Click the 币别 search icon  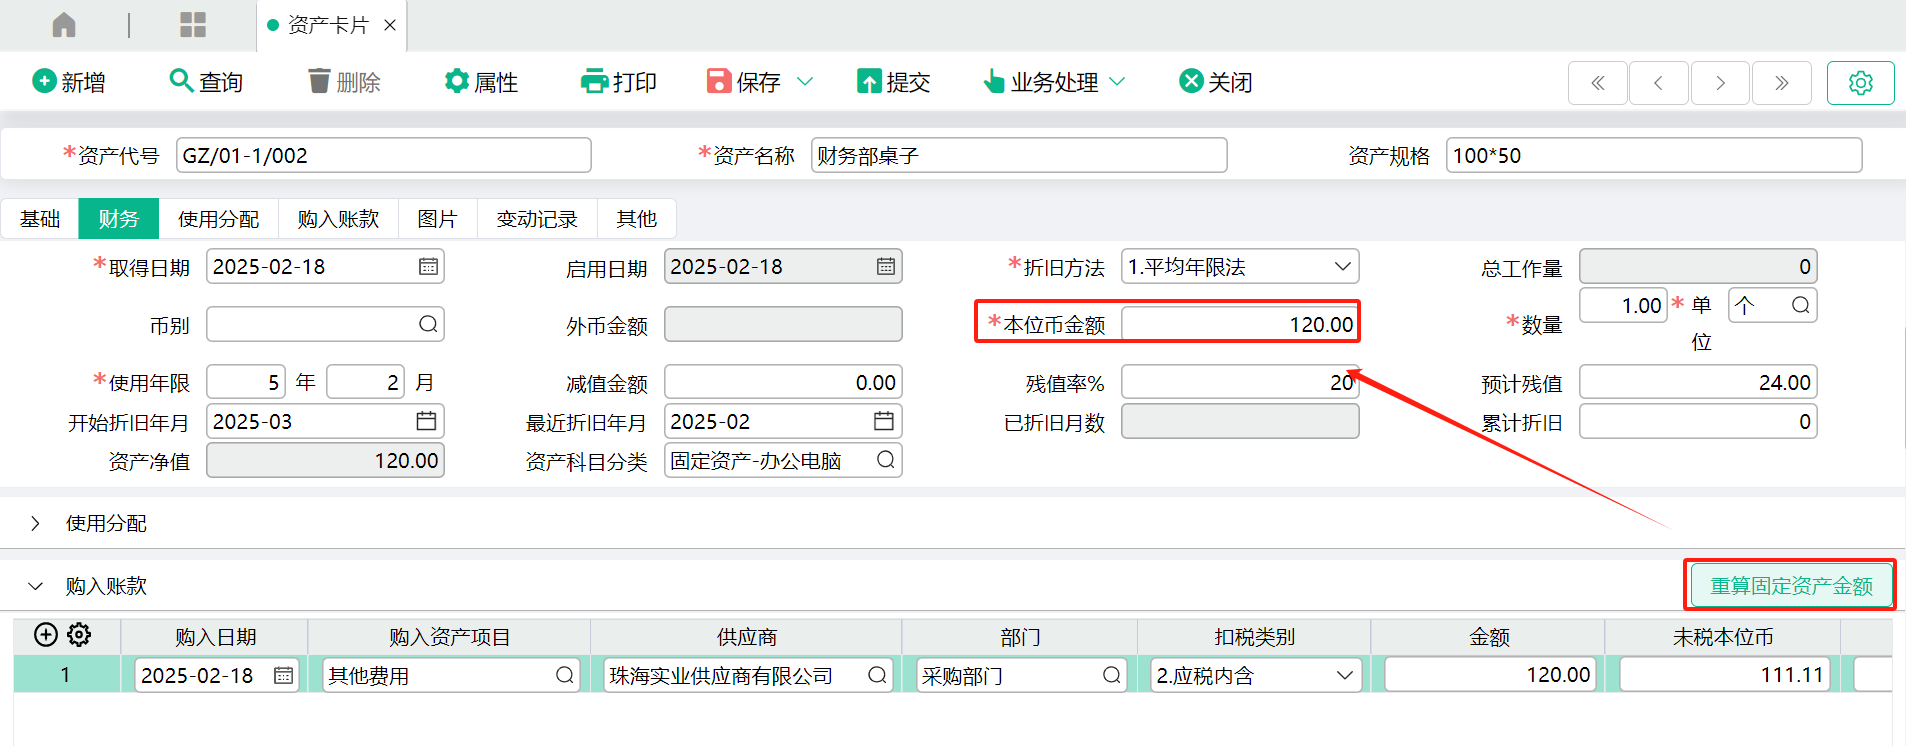coord(428,324)
